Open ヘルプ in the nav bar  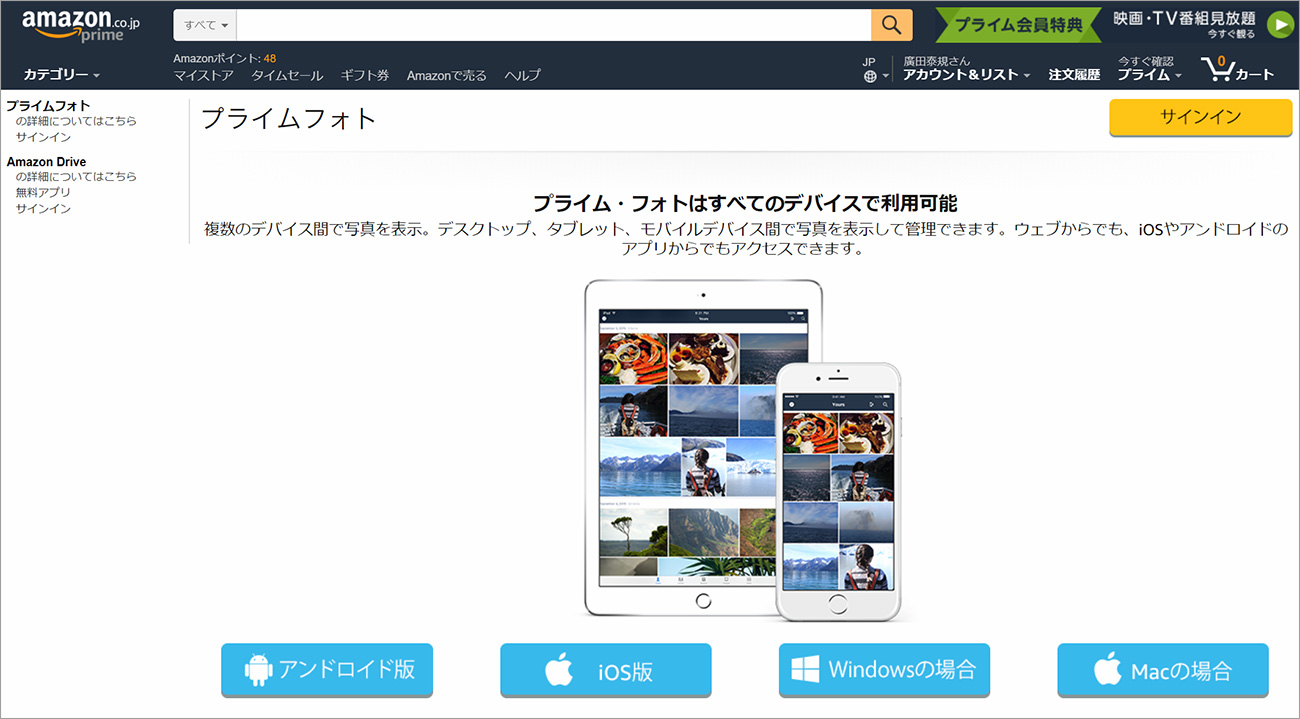click(x=522, y=76)
